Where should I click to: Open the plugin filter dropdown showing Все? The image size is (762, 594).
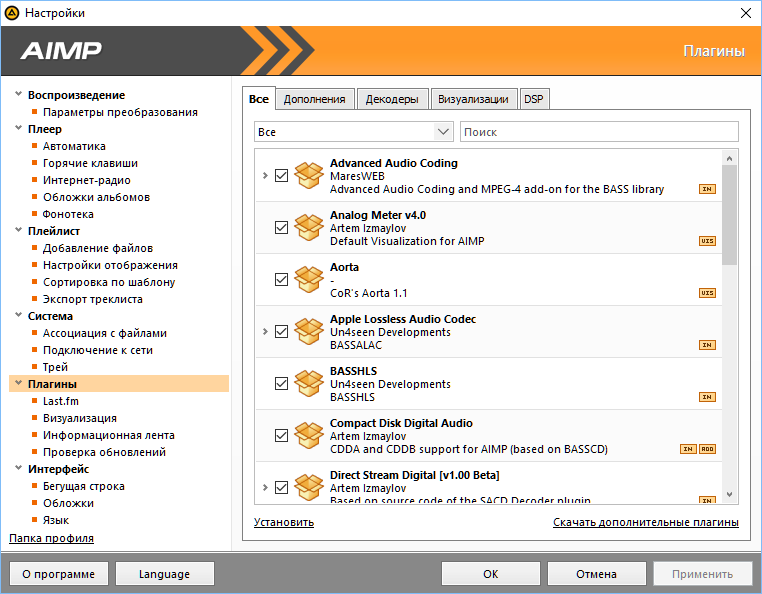[354, 132]
